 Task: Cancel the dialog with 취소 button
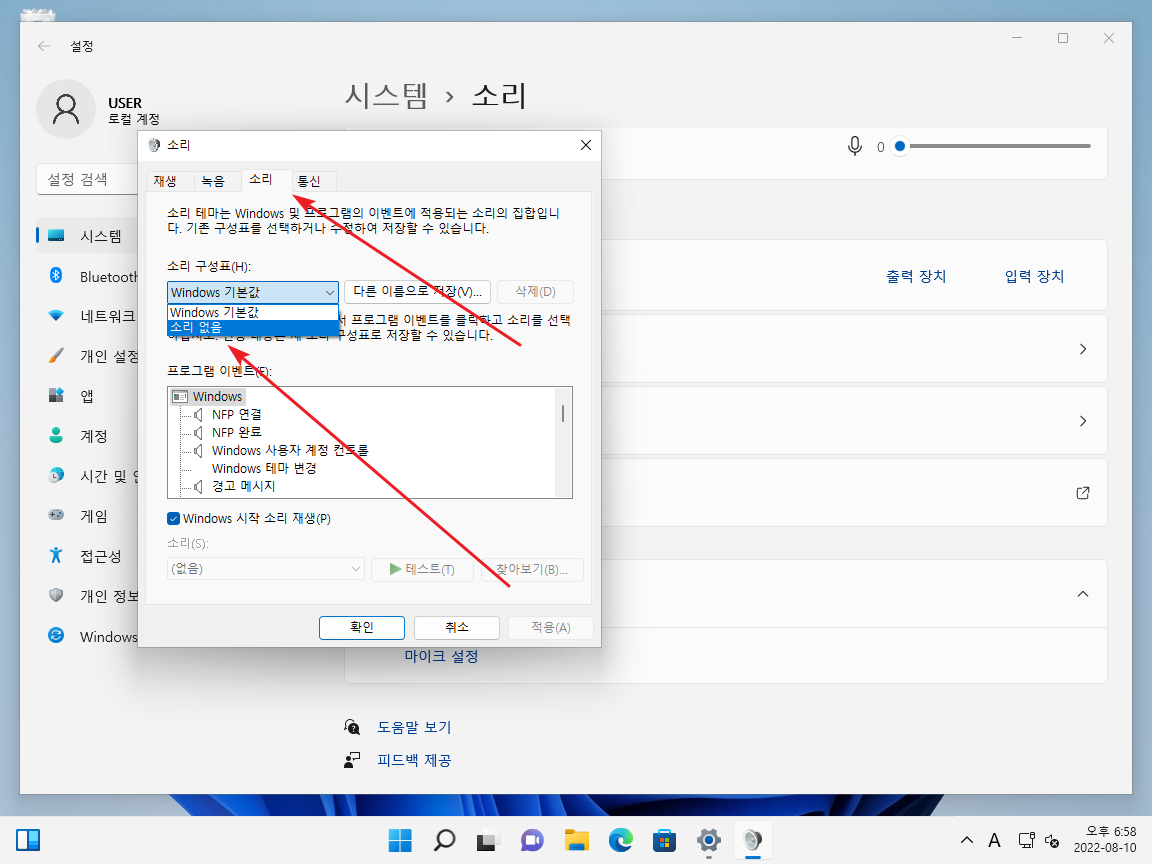(x=457, y=627)
